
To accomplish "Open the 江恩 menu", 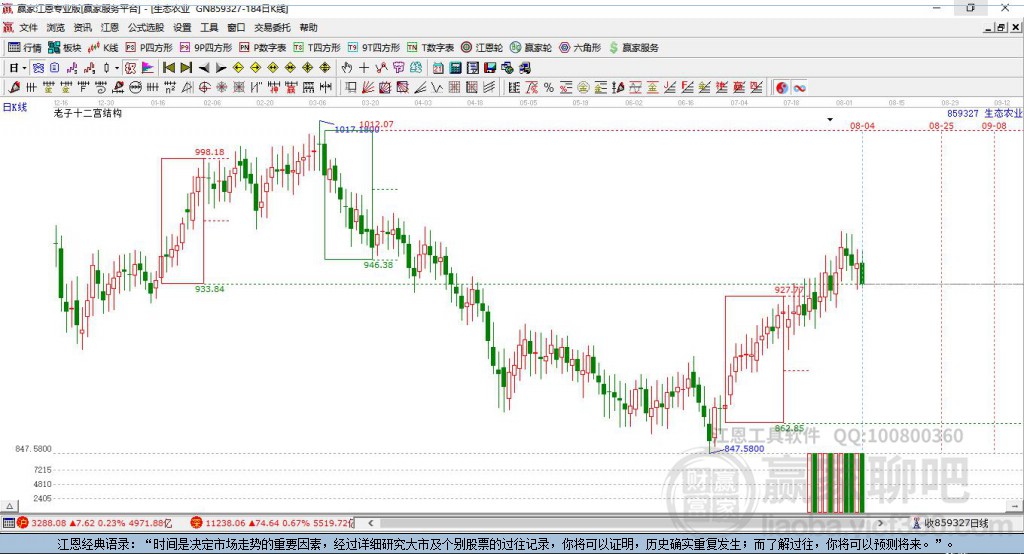I will [110, 27].
